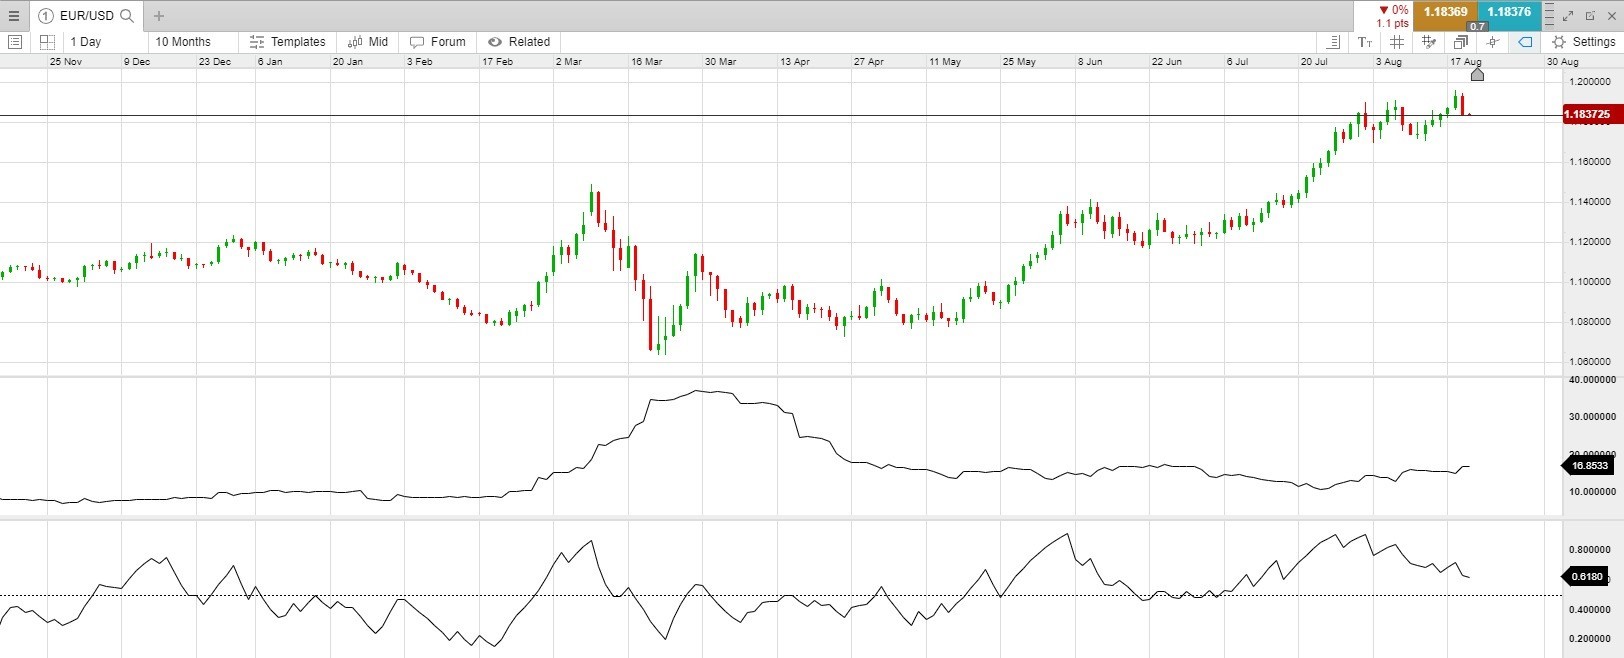1624x658 pixels.
Task: Click the stacked windows overlay icon
Action: click(1461, 42)
